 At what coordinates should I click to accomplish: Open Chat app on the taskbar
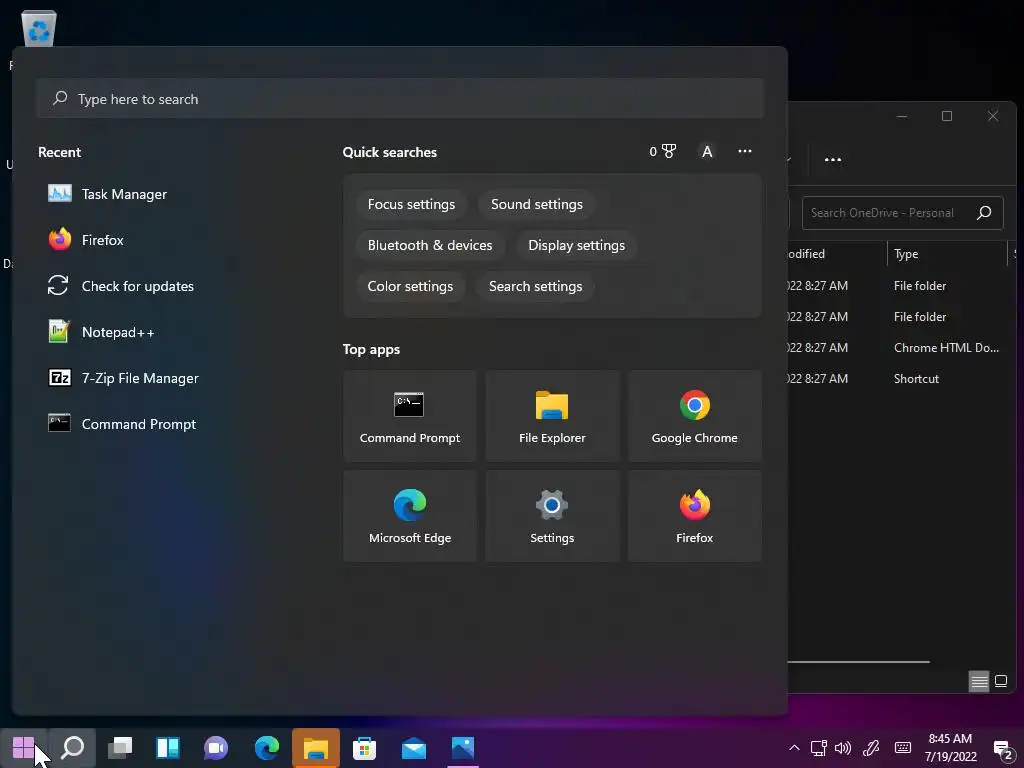tap(216, 748)
